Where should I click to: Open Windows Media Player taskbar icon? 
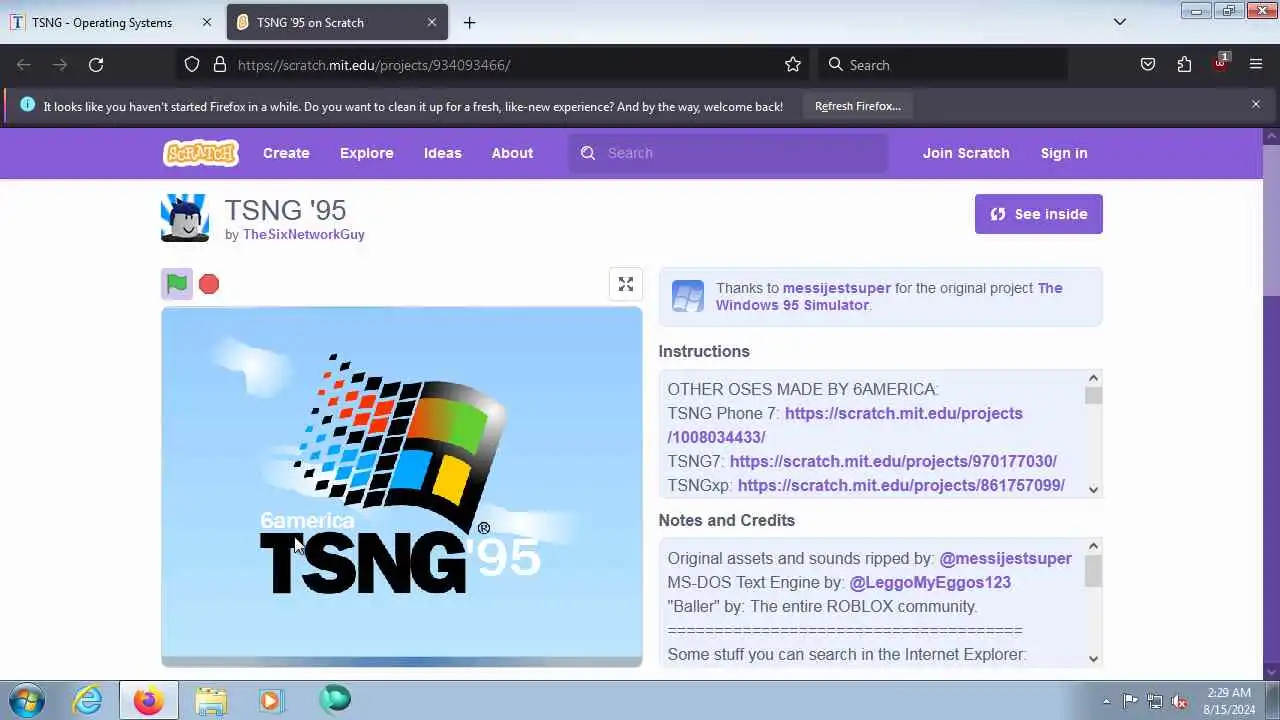pyautogui.click(x=271, y=700)
